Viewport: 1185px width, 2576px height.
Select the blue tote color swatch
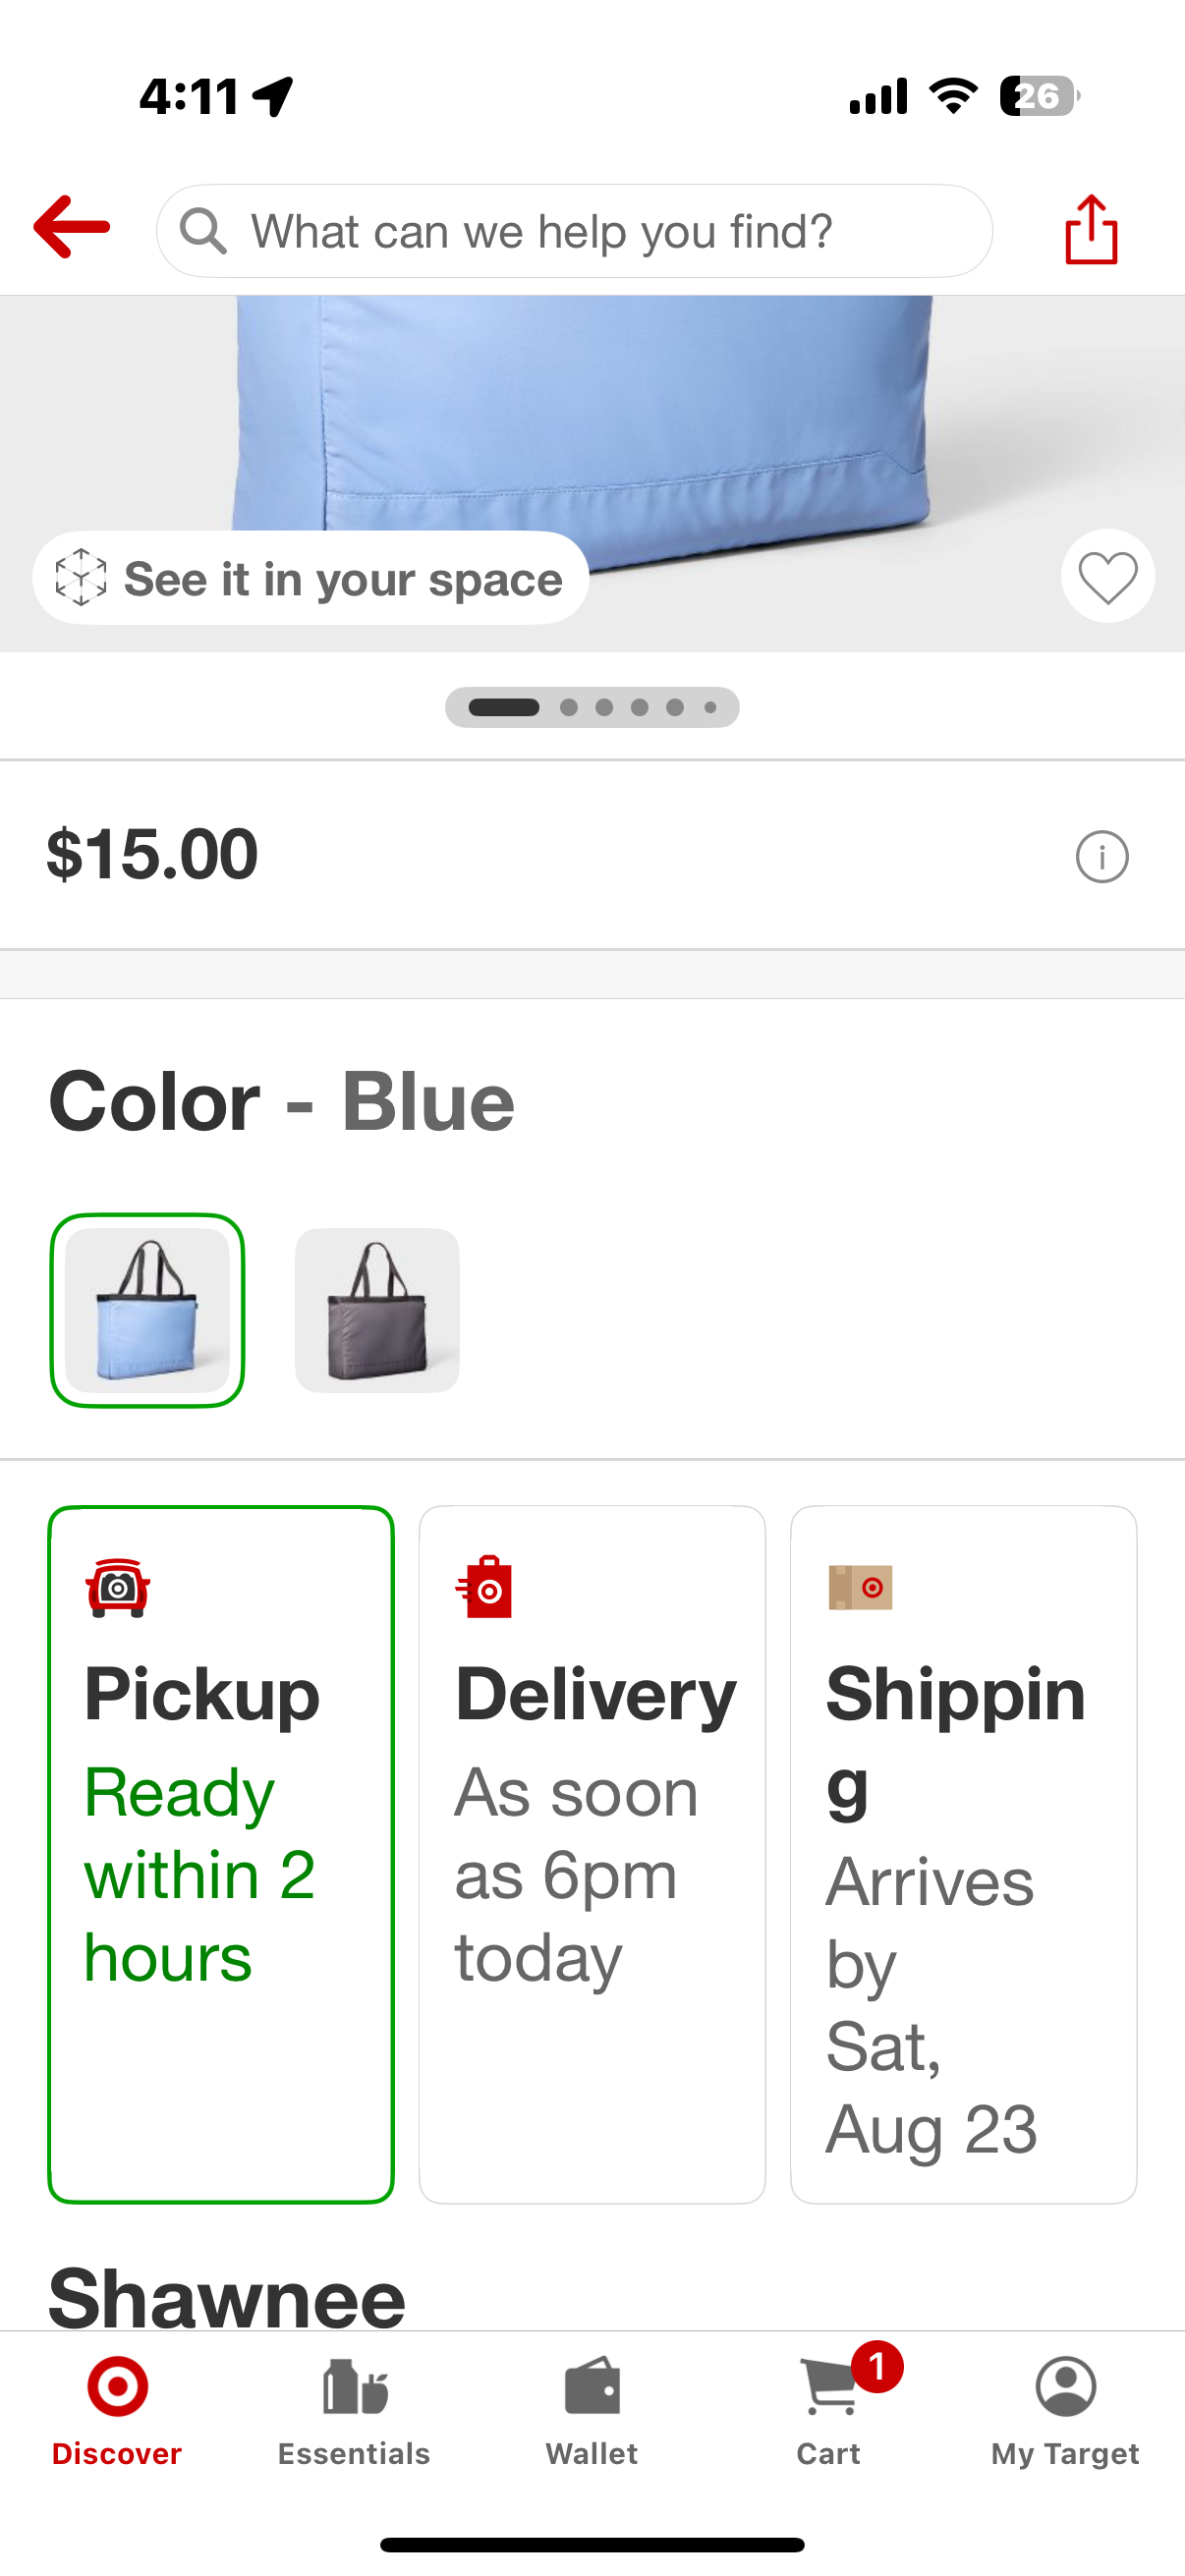pos(148,1310)
